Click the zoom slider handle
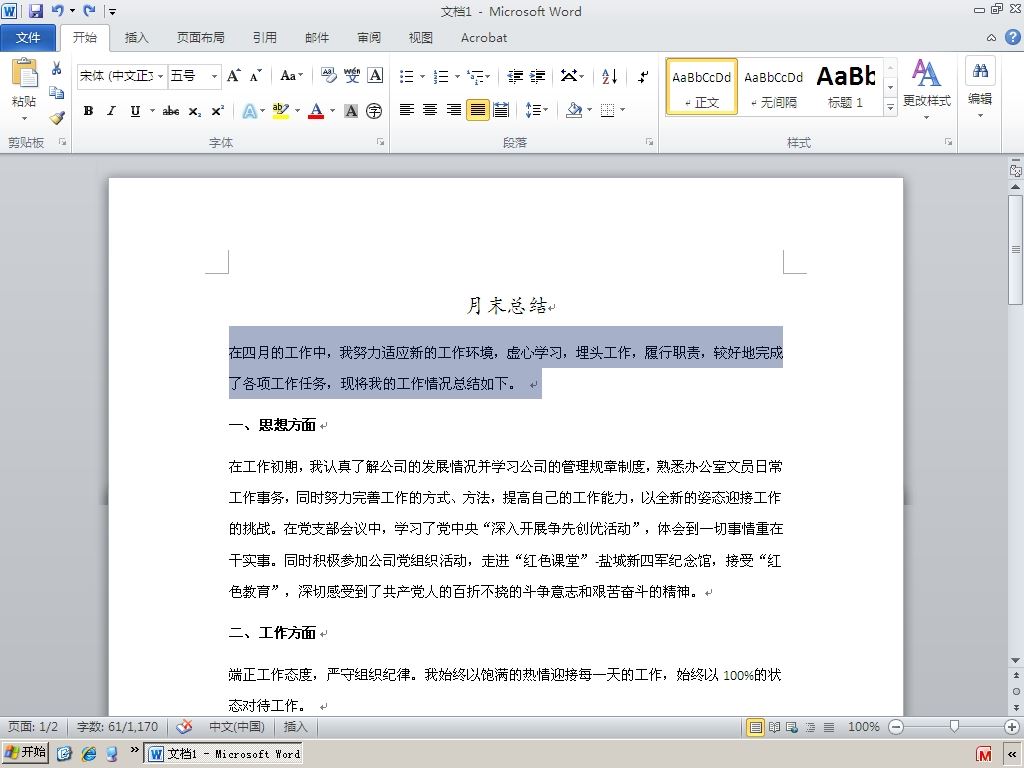Image resolution: width=1024 pixels, height=768 pixels. 954,726
